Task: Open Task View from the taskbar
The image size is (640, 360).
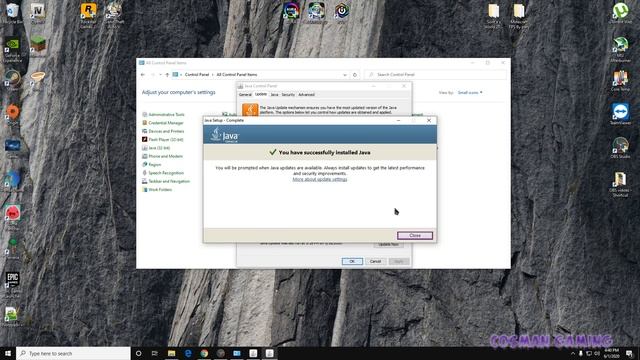Action: [x=155, y=353]
